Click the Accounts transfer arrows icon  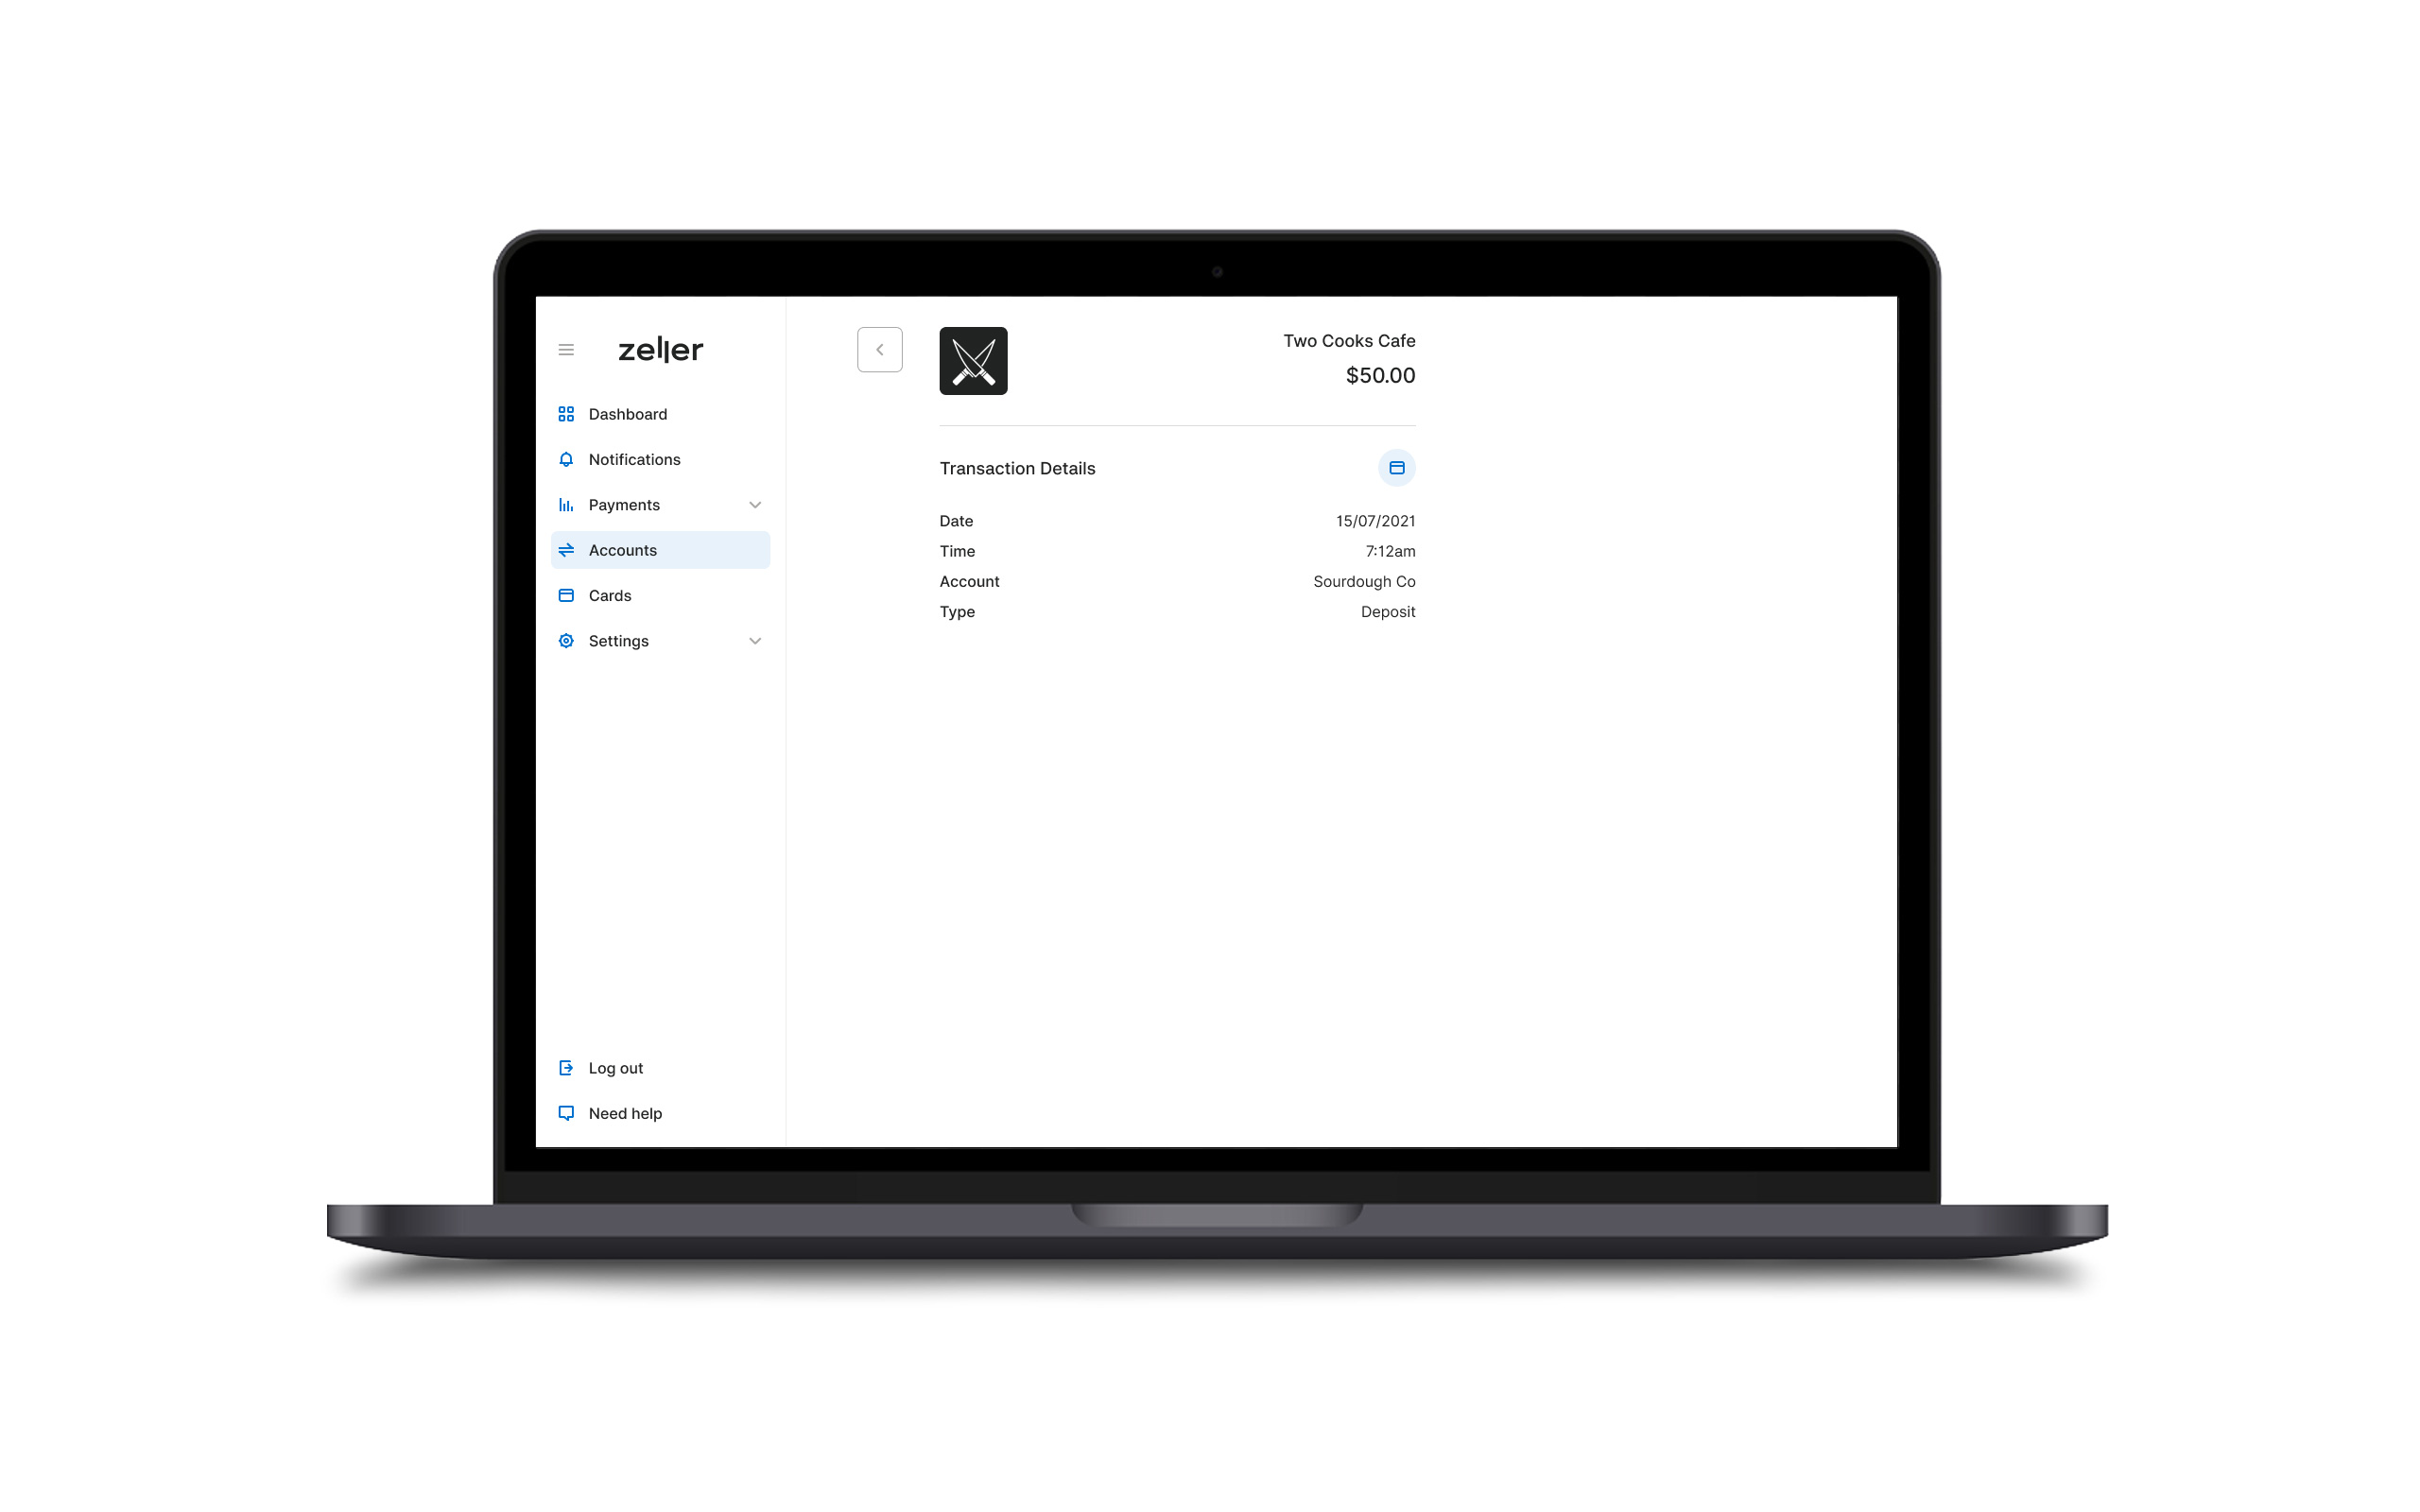[x=564, y=547]
